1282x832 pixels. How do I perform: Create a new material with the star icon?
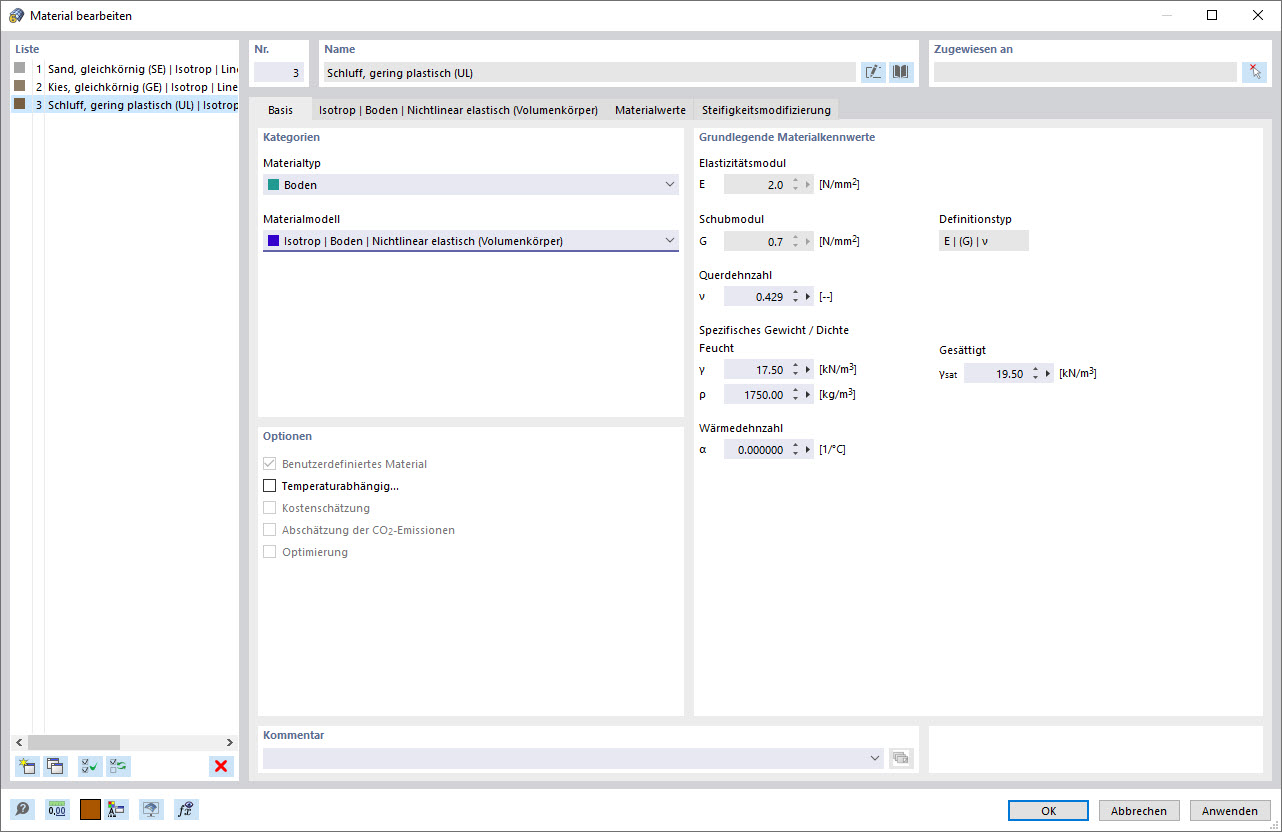tap(27, 766)
